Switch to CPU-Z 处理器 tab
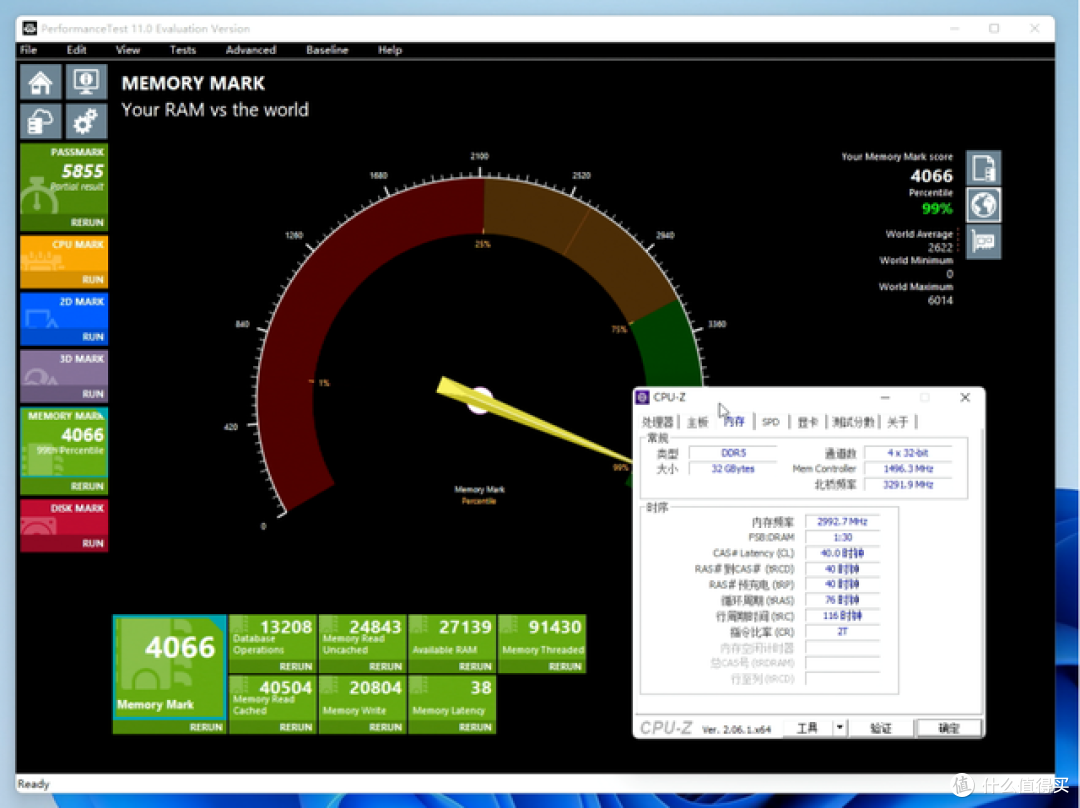Screen dimensions: 1080x808 coord(657,422)
